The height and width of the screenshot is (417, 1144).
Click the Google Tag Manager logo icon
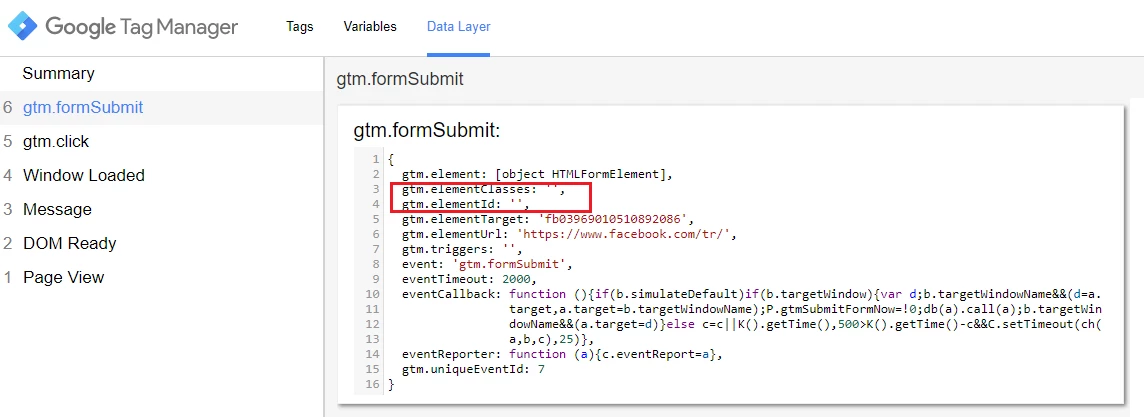click(23, 27)
